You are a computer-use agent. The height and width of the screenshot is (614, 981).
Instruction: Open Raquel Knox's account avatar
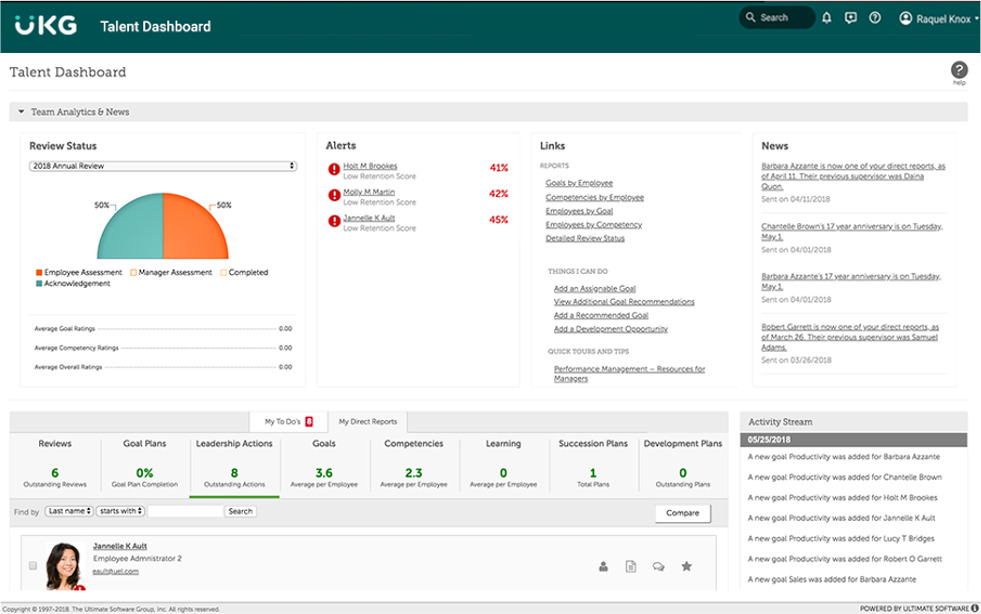(906, 17)
